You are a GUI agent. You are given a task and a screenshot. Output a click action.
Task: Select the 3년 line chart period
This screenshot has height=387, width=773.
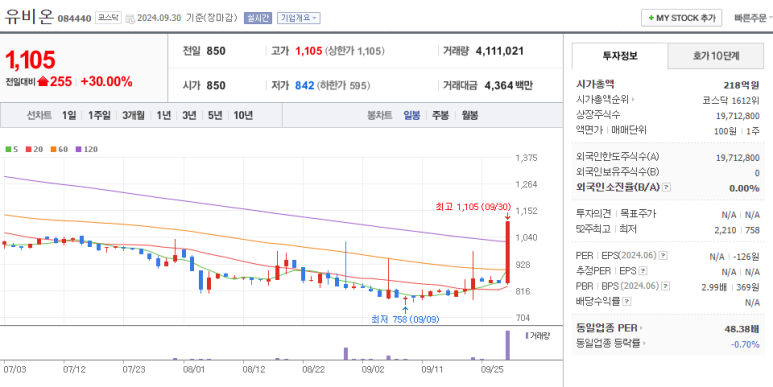(189, 115)
